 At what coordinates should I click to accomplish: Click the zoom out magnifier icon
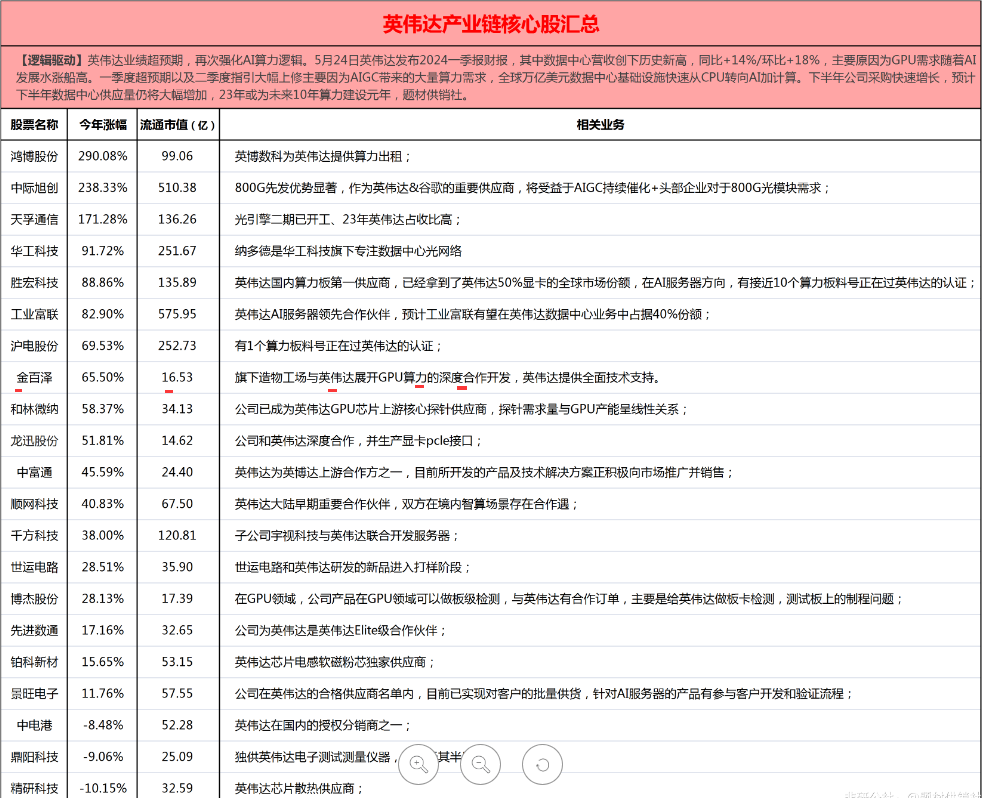481,765
